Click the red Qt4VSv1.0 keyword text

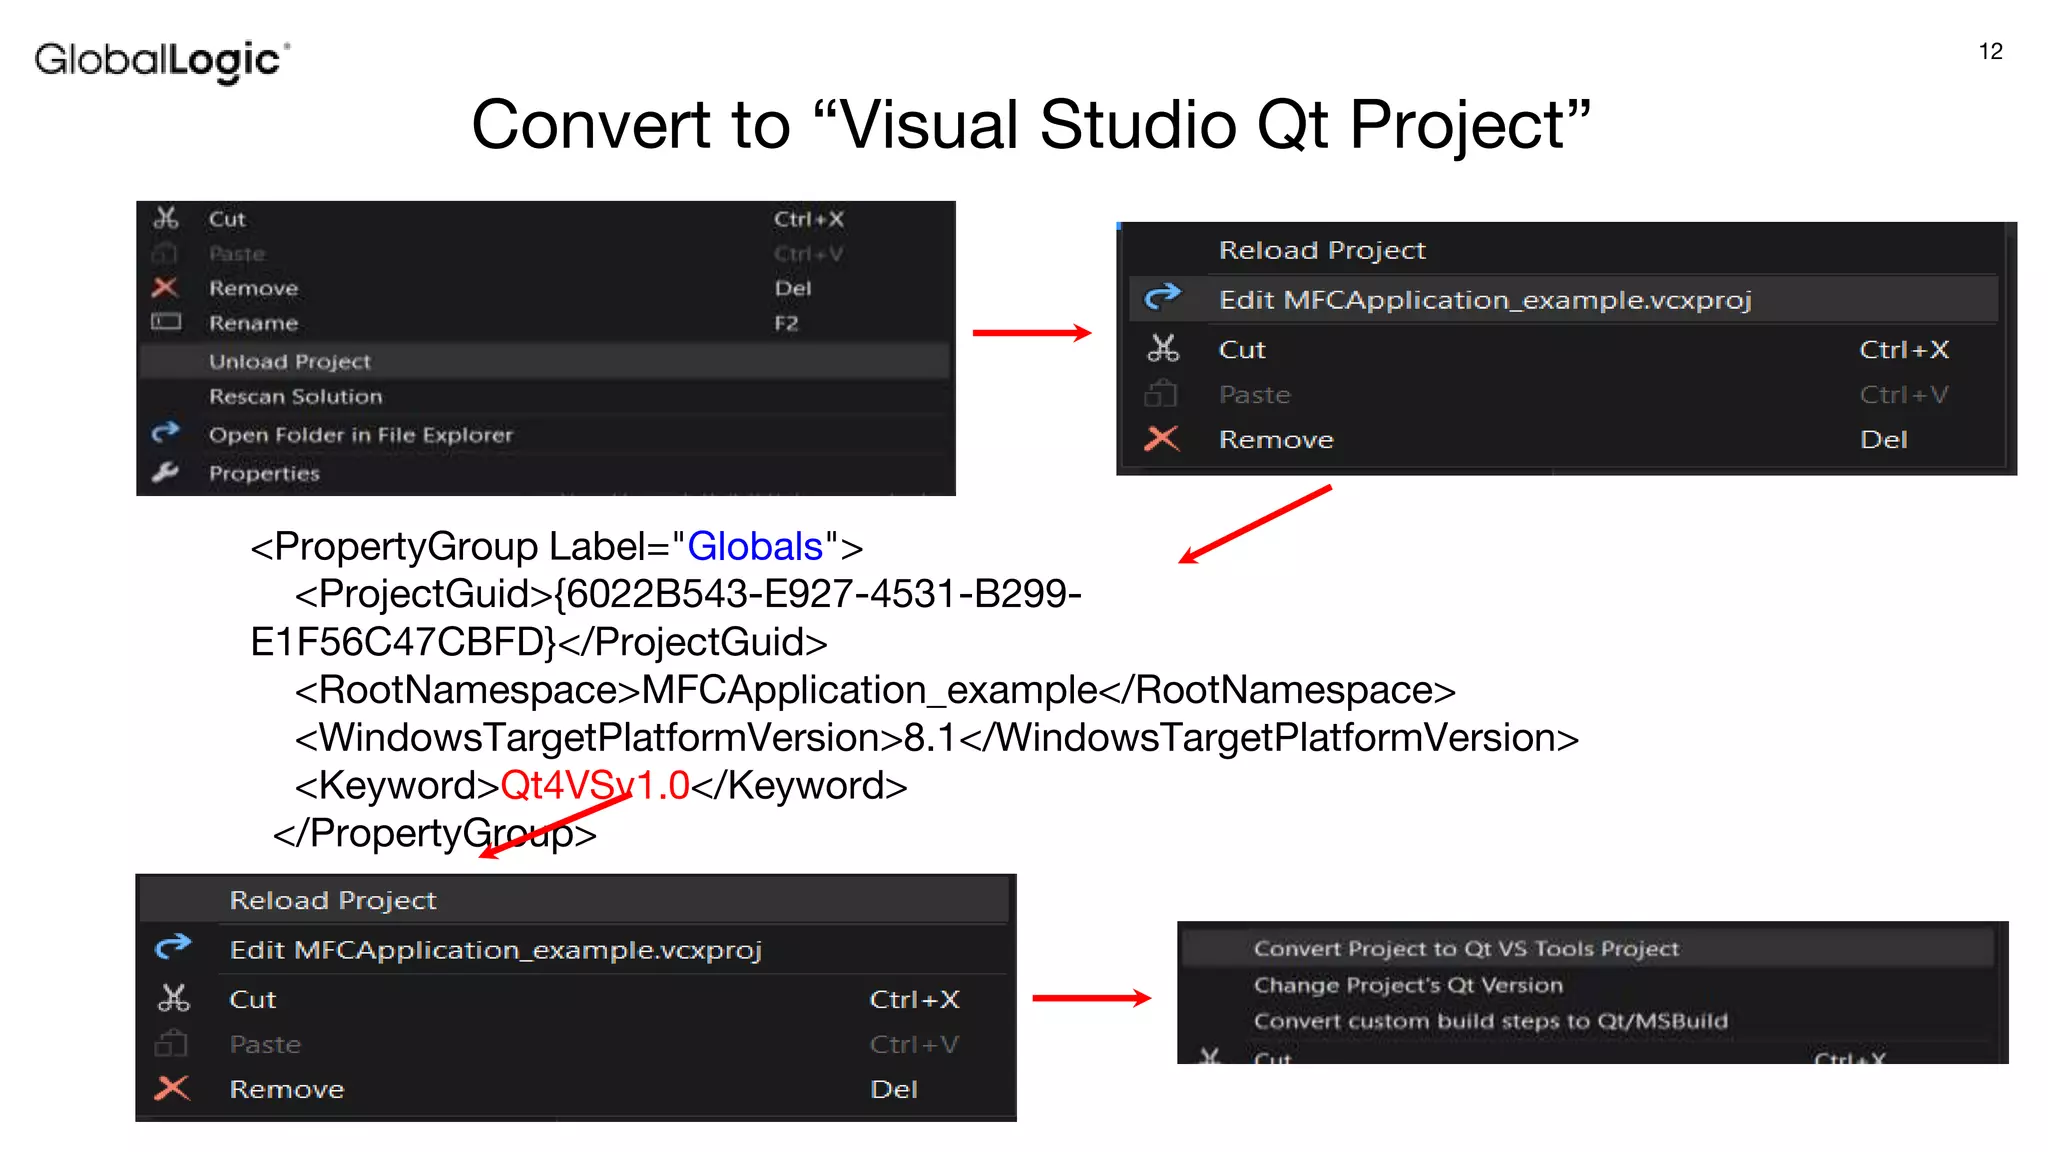[595, 785]
